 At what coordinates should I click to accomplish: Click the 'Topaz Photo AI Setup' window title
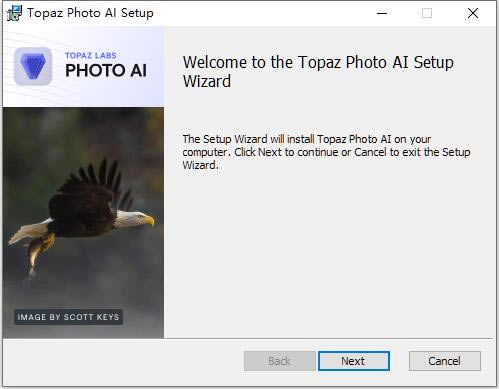click(90, 13)
